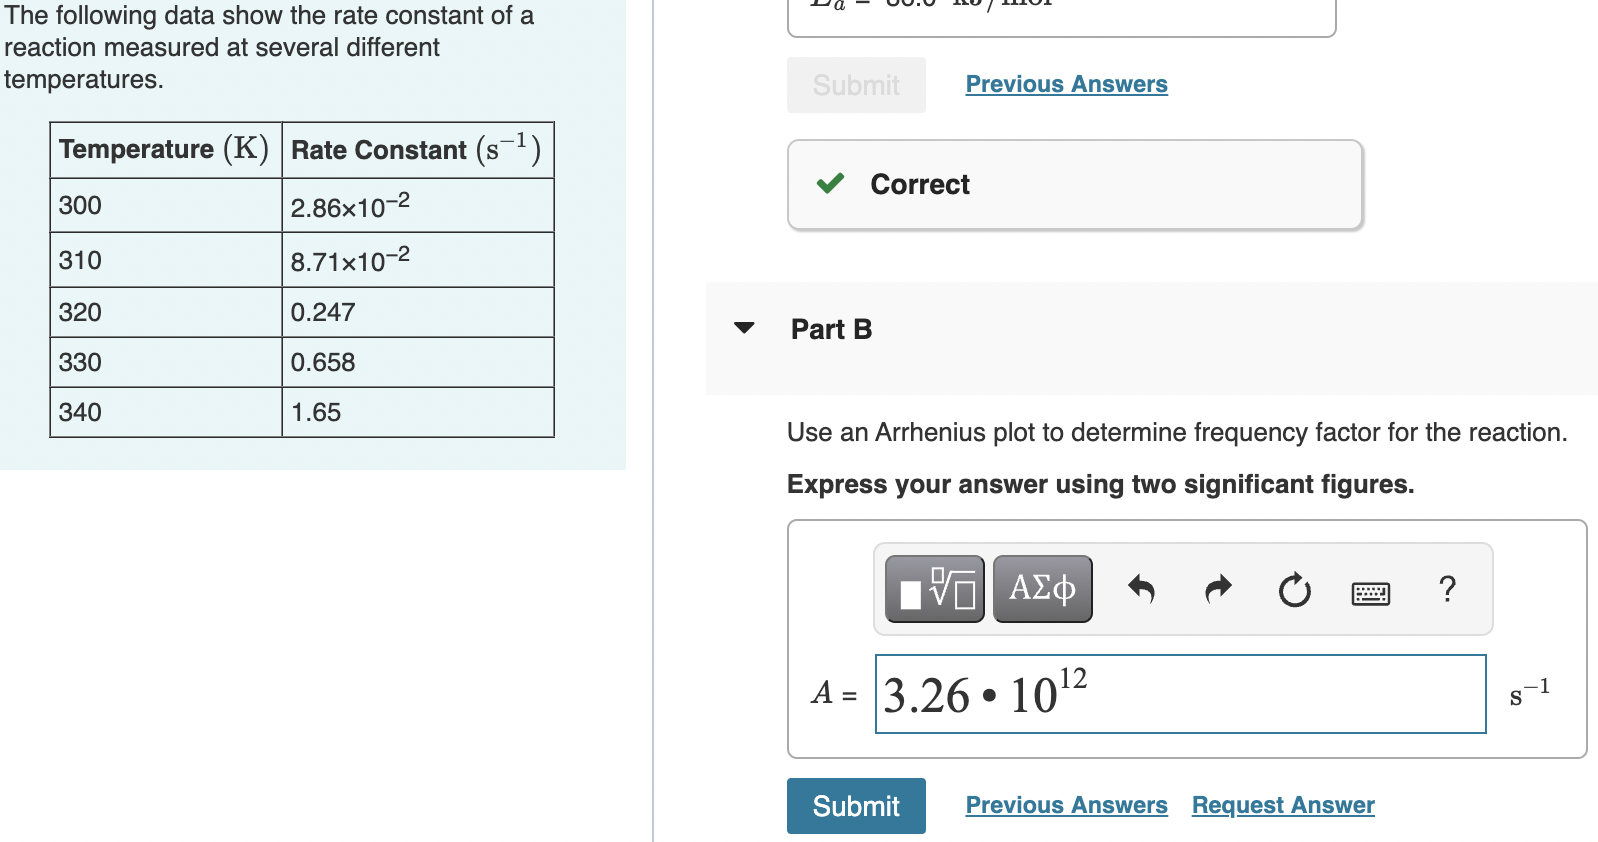Redo the equation edit
Screen dimensions: 1598x842
[1217, 589]
